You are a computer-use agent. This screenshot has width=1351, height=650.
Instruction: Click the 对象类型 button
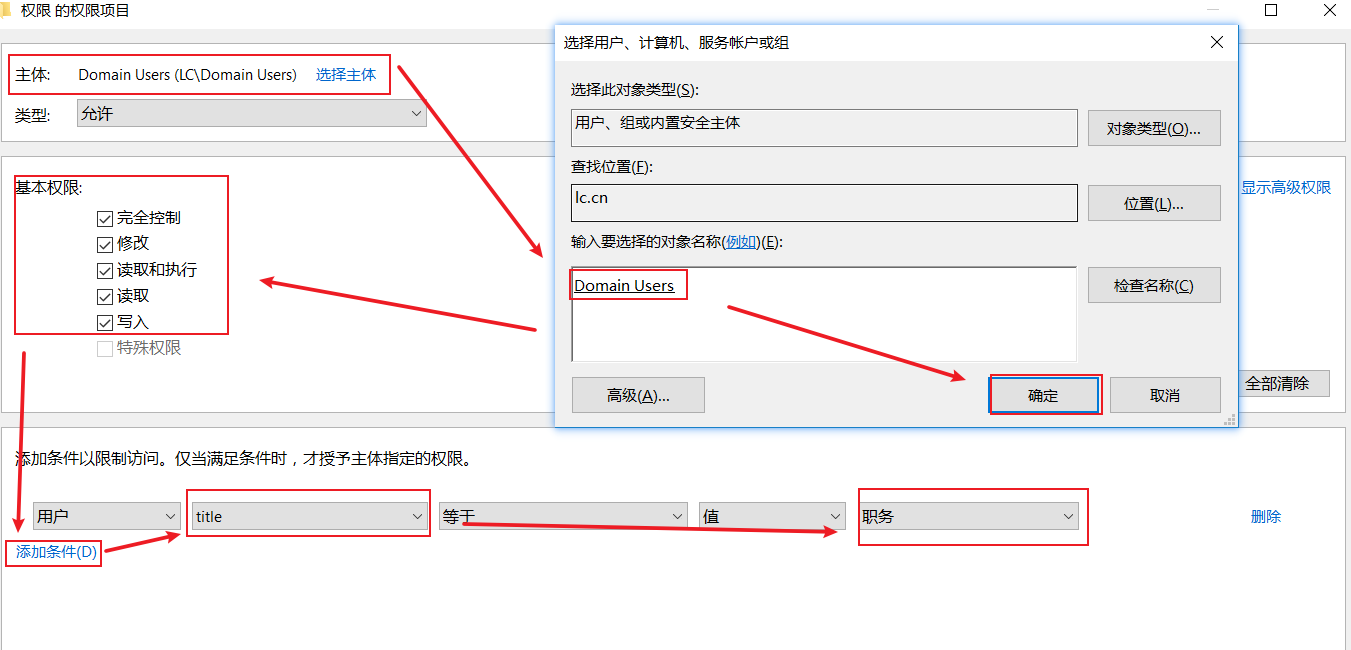pos(1153,129)
